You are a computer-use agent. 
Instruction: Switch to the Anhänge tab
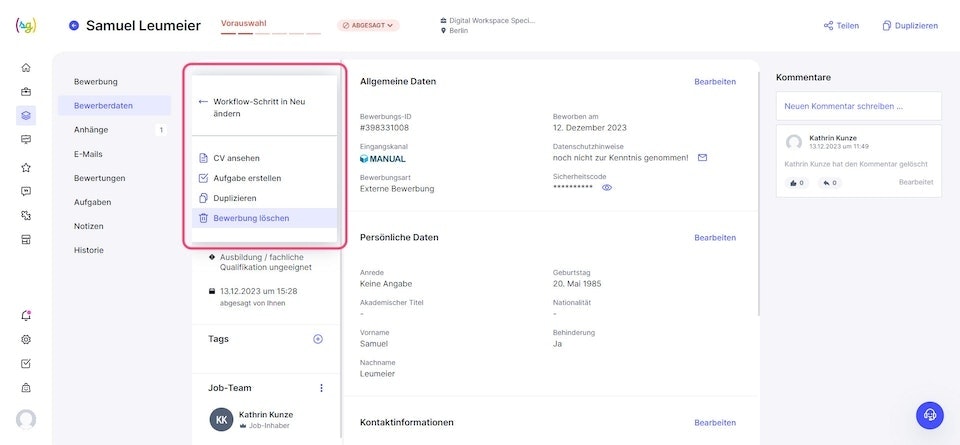pyautogui.click(x=91, y=129)
